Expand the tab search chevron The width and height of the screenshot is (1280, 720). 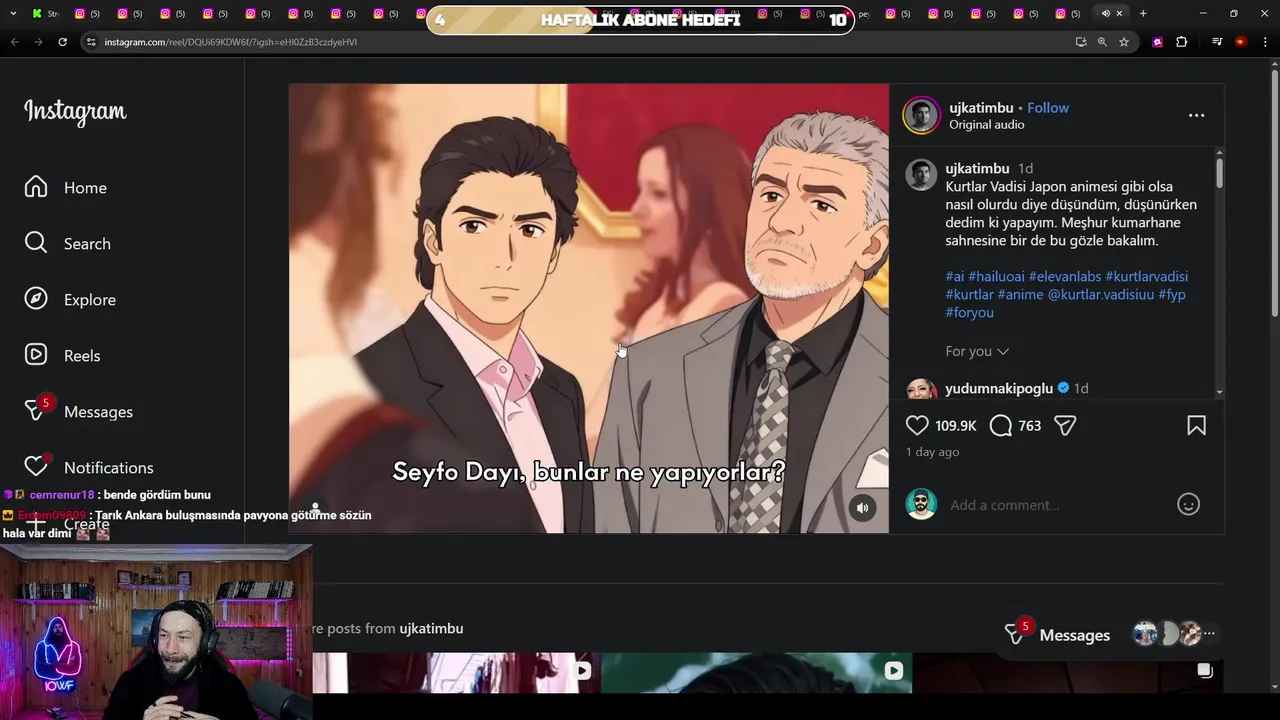tap(13, 13)
